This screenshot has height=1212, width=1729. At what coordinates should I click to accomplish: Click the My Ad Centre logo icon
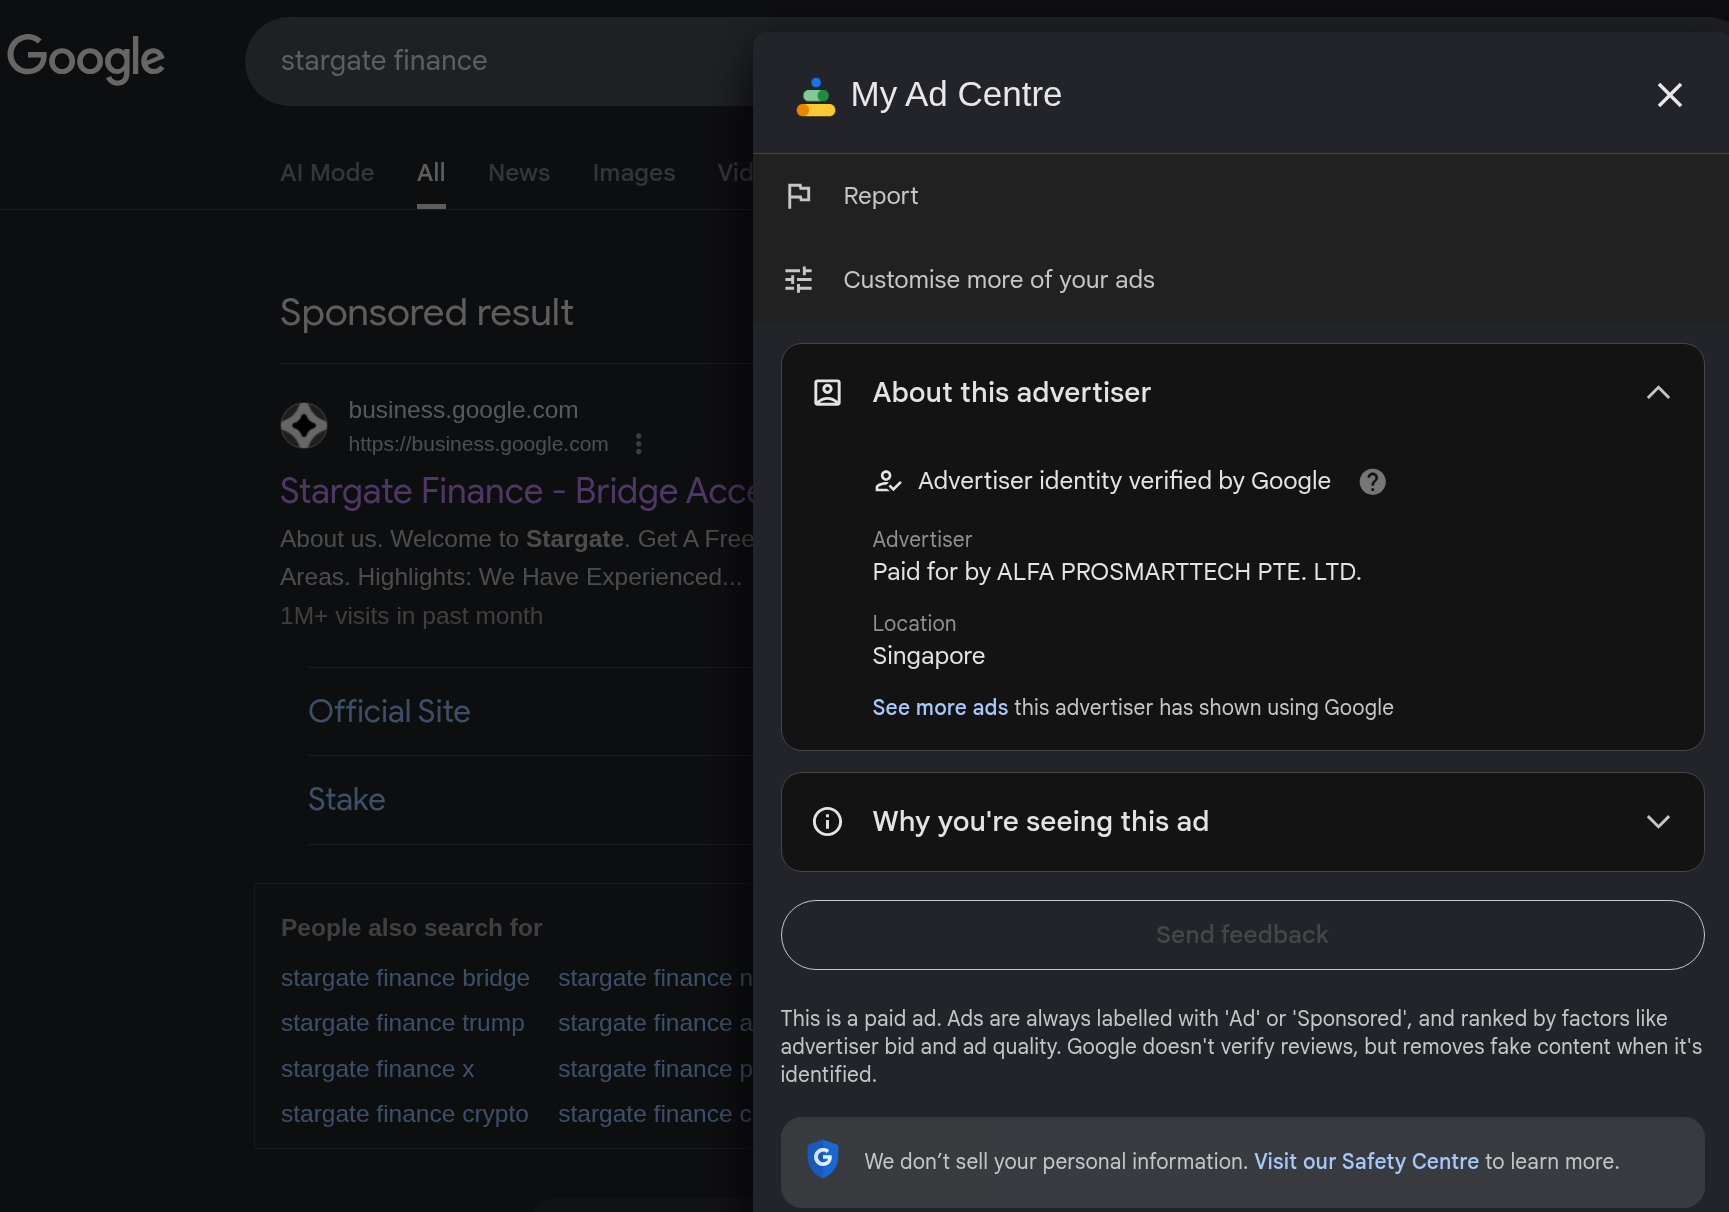[x=815, y=96]
